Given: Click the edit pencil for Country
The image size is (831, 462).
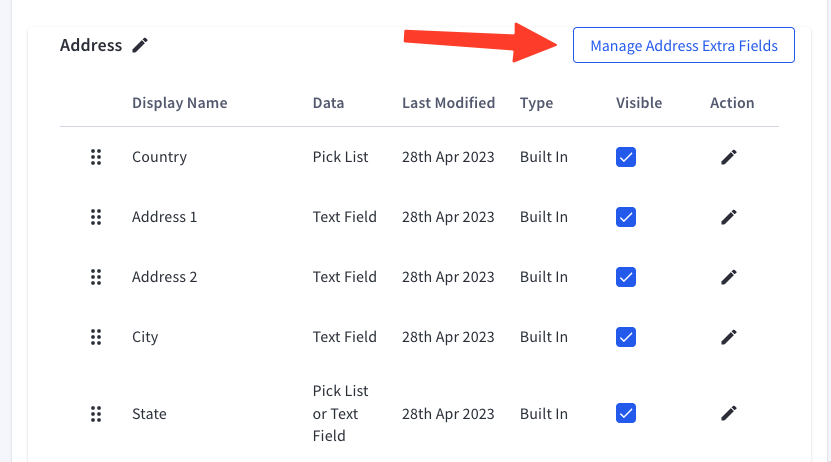Looking at the screenshot, I should pyautogui.click(x=729, y=157).
